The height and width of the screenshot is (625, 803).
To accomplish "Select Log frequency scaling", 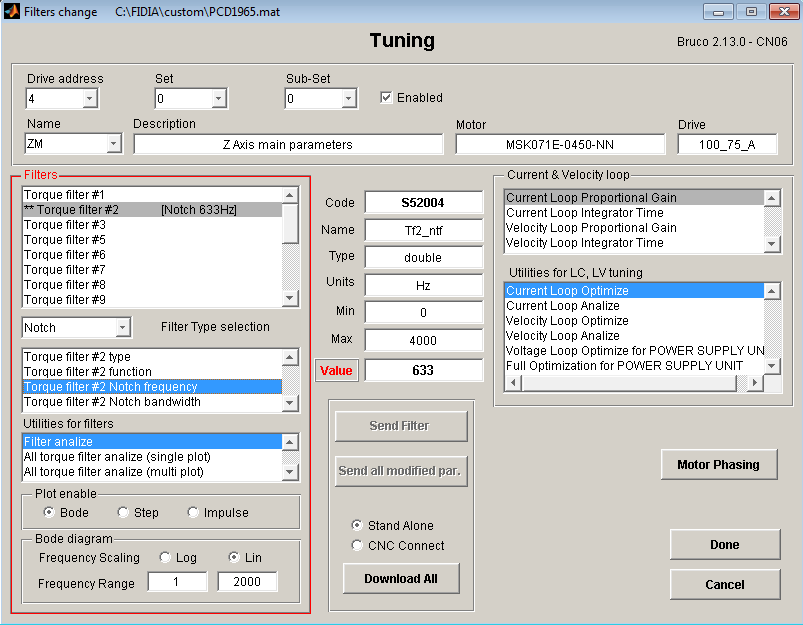I will pos(165,558).
